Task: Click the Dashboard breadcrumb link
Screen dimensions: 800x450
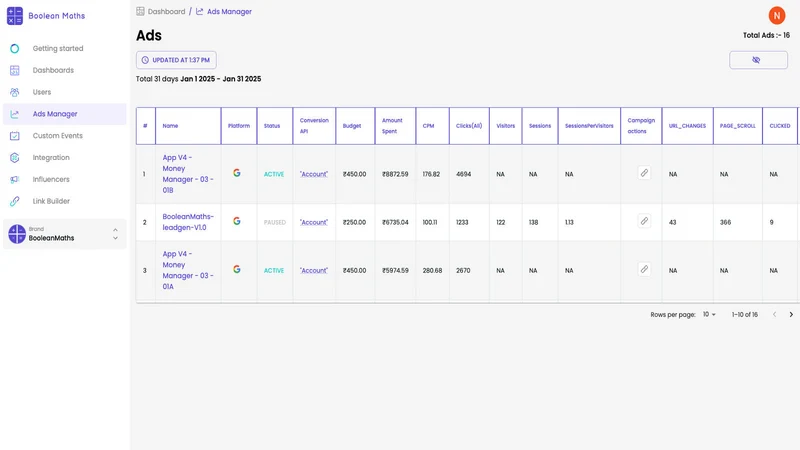Action: [166, 11]
